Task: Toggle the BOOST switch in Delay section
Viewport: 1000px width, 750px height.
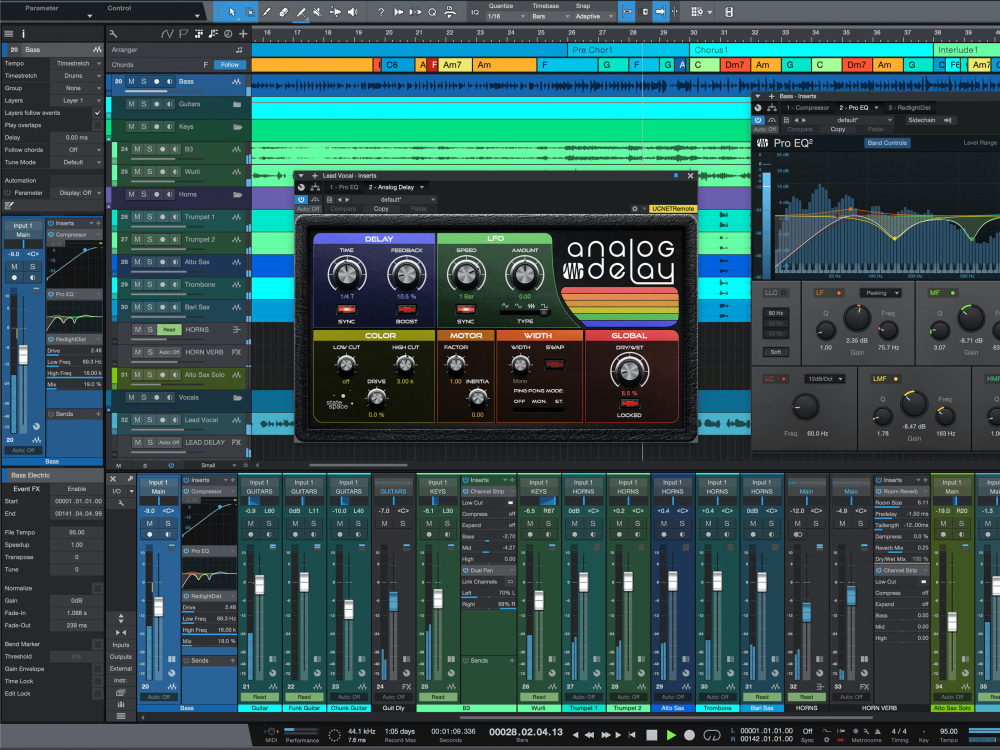Action: (406, 310)
